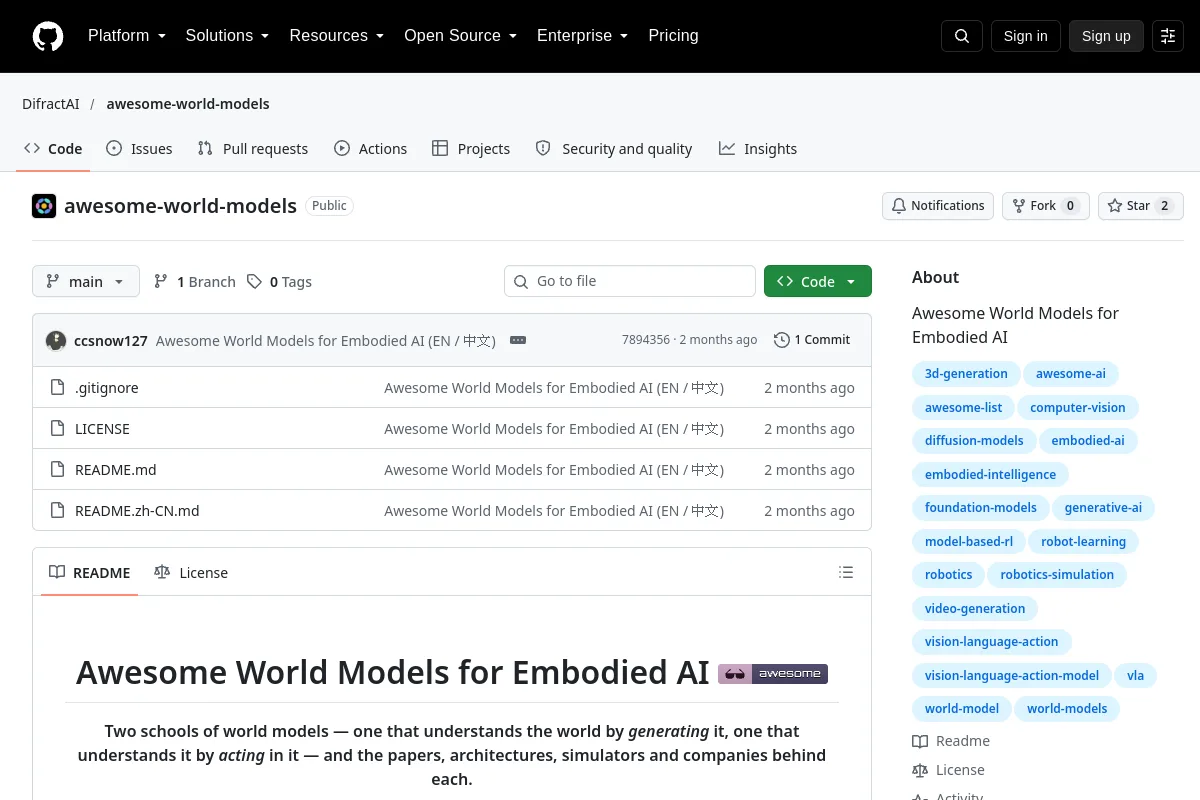Open the appearance settings icon button

tap(1168, 36)
